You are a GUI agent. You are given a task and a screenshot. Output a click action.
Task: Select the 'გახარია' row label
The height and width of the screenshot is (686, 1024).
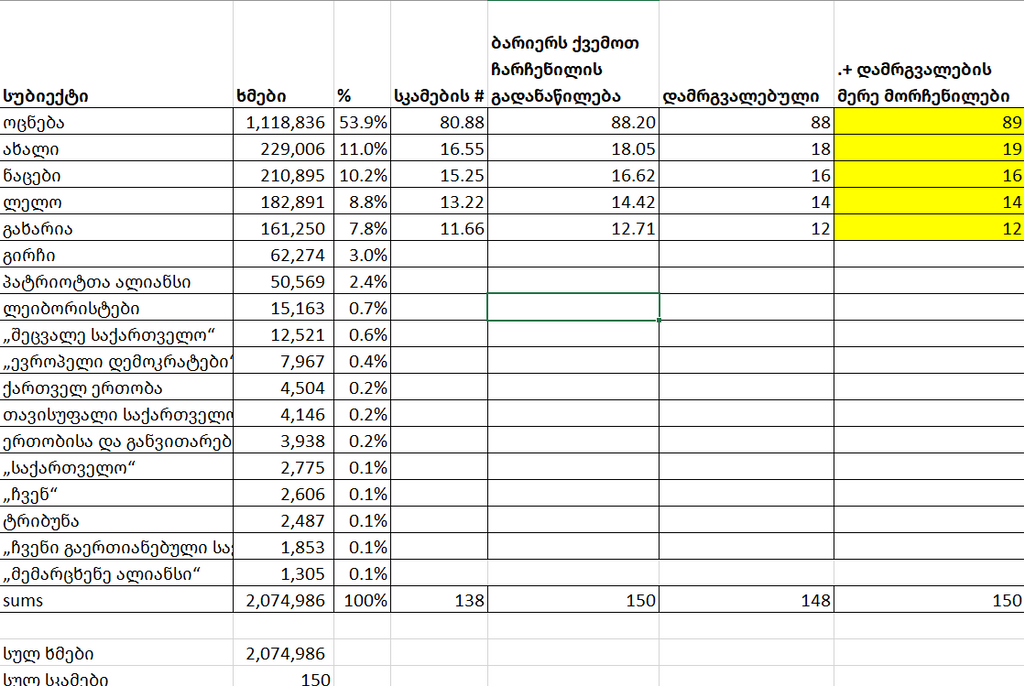point(116,229)
